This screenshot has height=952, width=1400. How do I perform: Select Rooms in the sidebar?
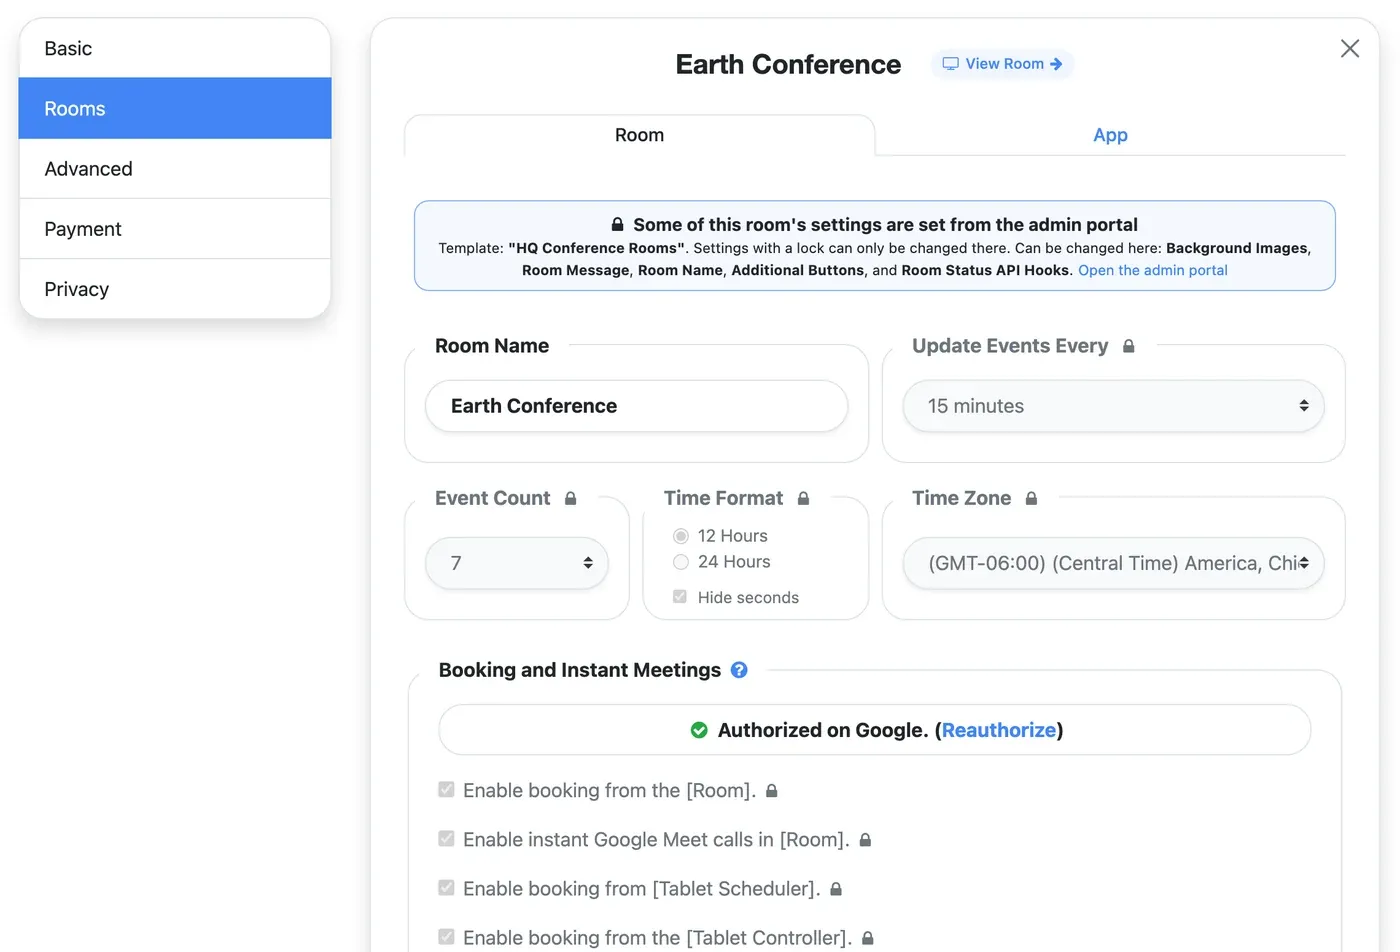175,108
